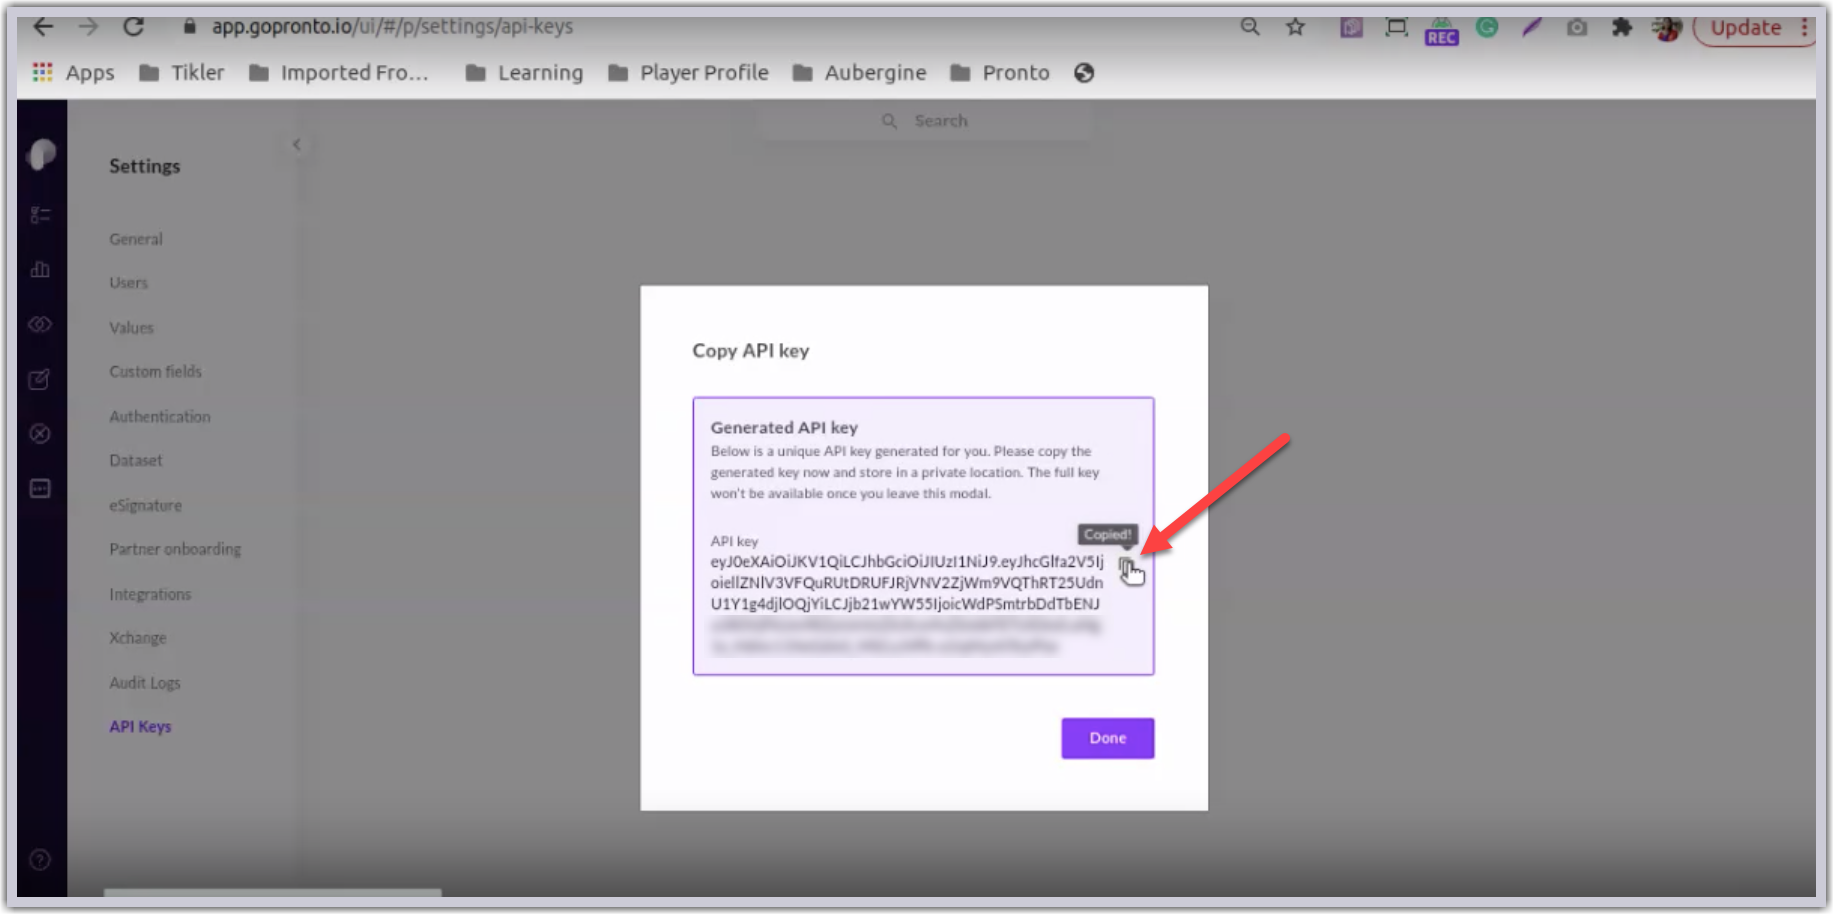The image size is (1834, 915).
Task: Click the eye icon in left sidebar
Action: tap(40, 325)
